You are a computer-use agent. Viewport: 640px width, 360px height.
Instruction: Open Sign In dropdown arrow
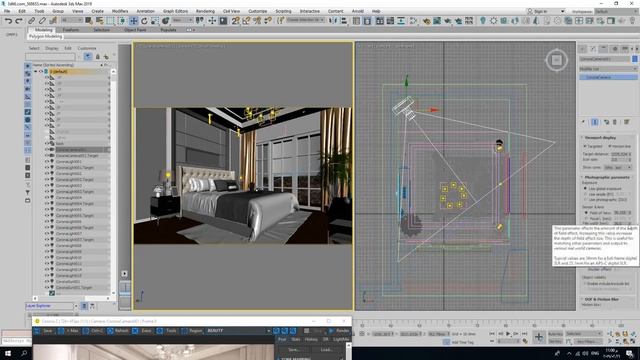point(562,11)
